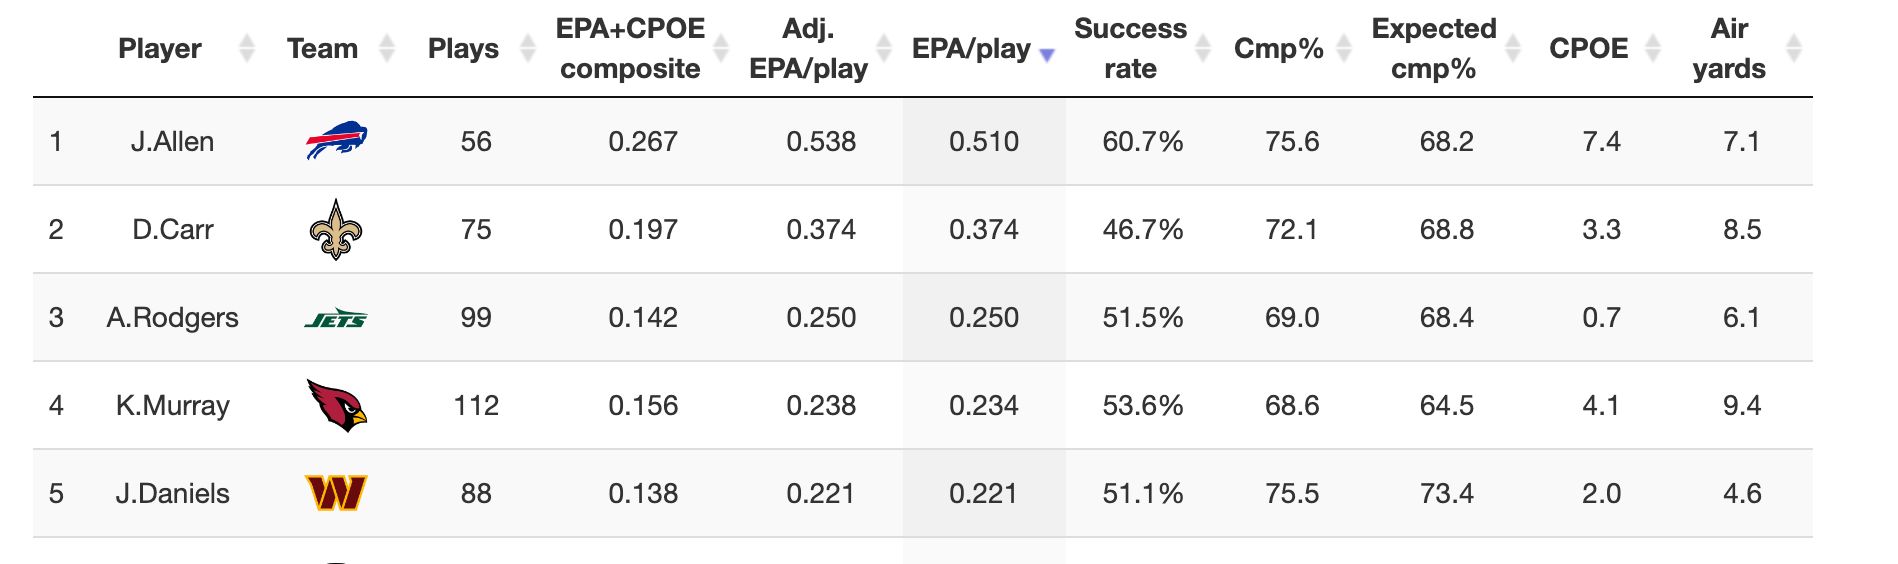The height and width of the screenshot is (564, 1898).
Task: Click the New York Jets logo
Action: coord(336,318)
